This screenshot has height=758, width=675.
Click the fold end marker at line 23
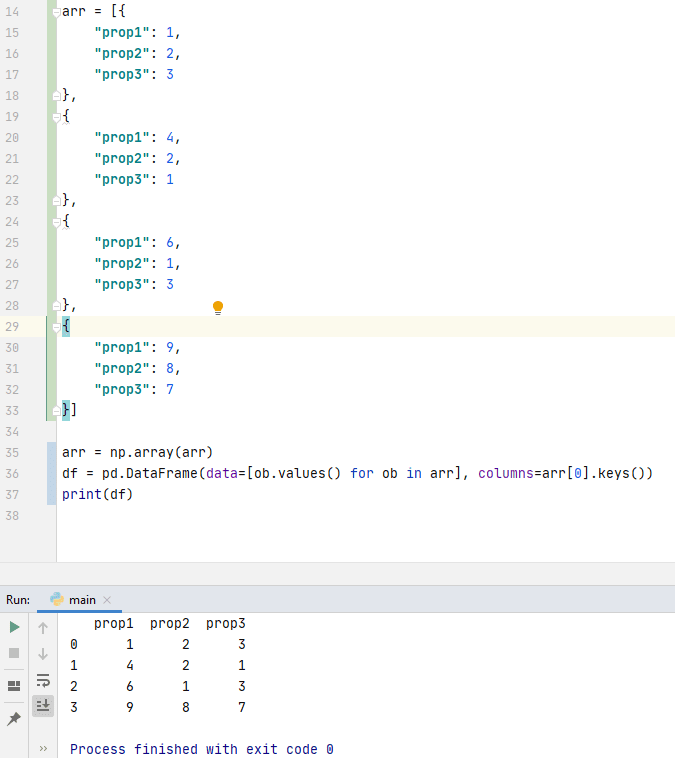(x=56, y=200)
